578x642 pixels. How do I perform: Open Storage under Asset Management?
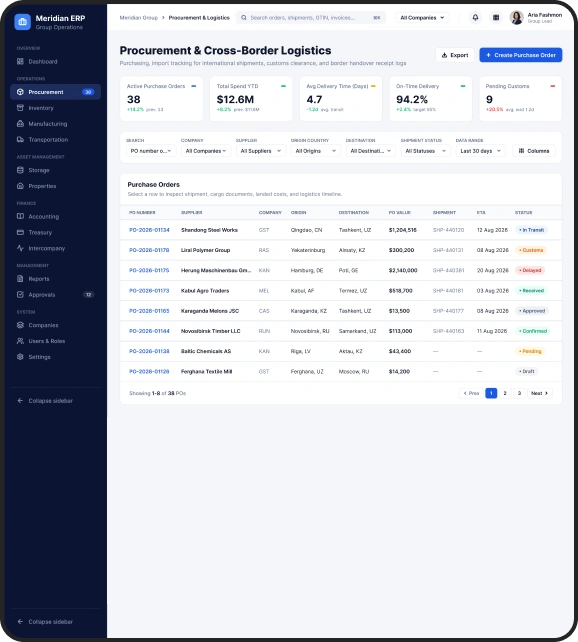click(x=55, y=170)
